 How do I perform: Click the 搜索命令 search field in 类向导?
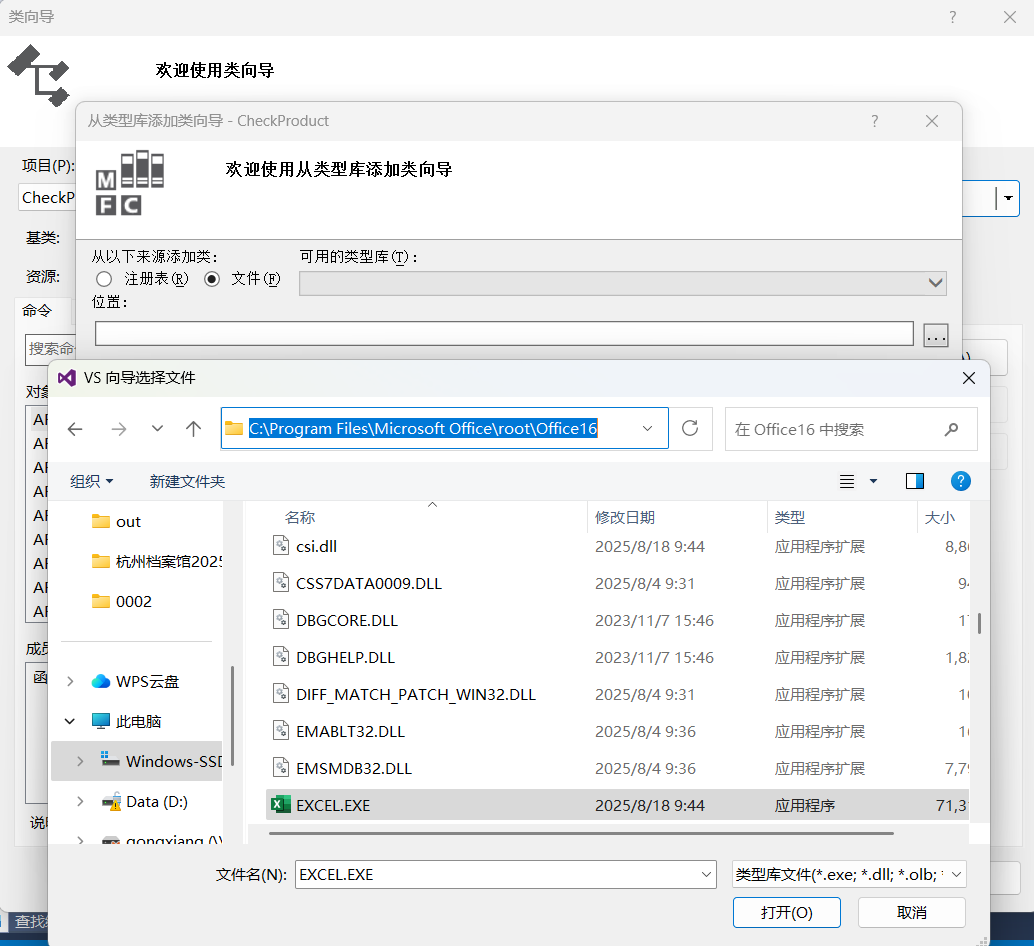point(51,349)
